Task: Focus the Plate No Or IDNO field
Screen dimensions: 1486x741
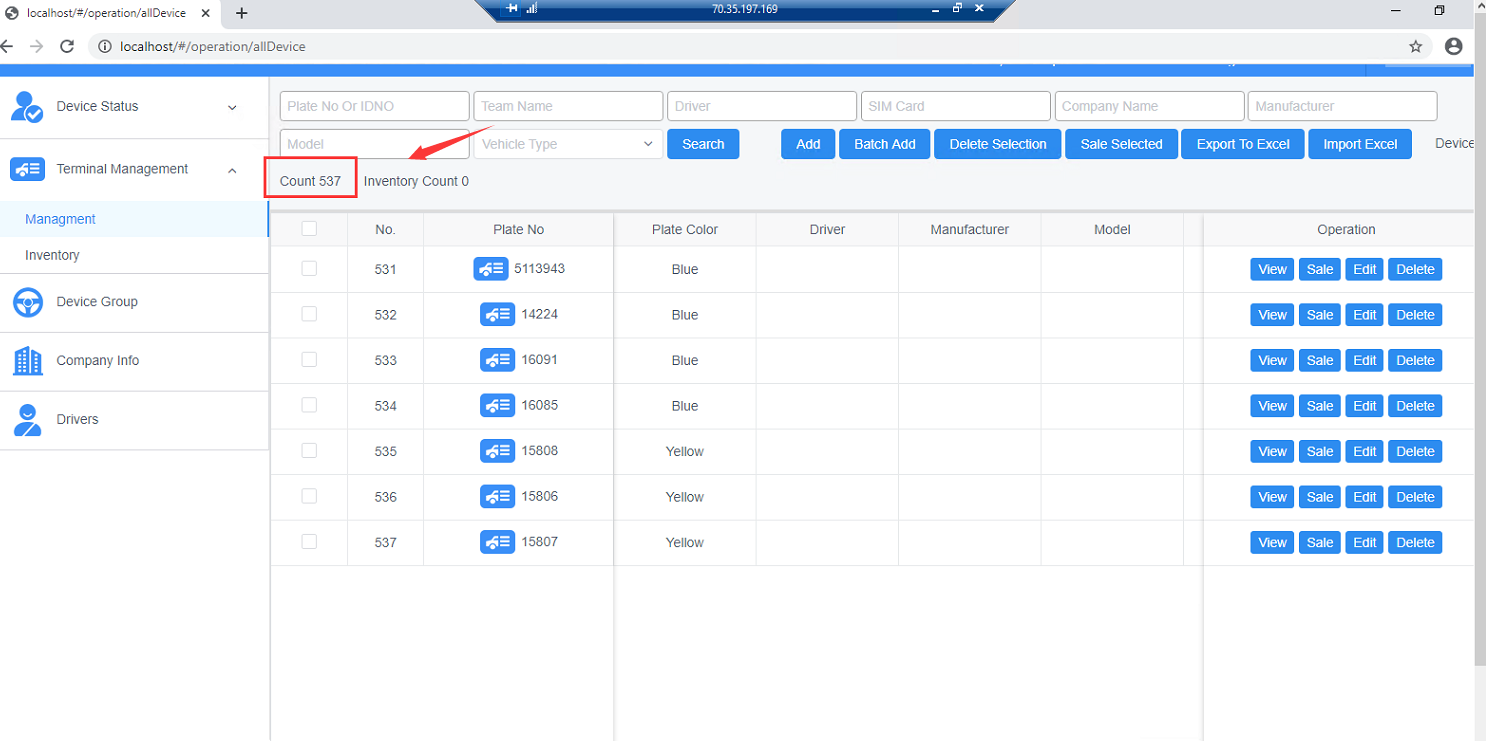Action: coord(375,106)
